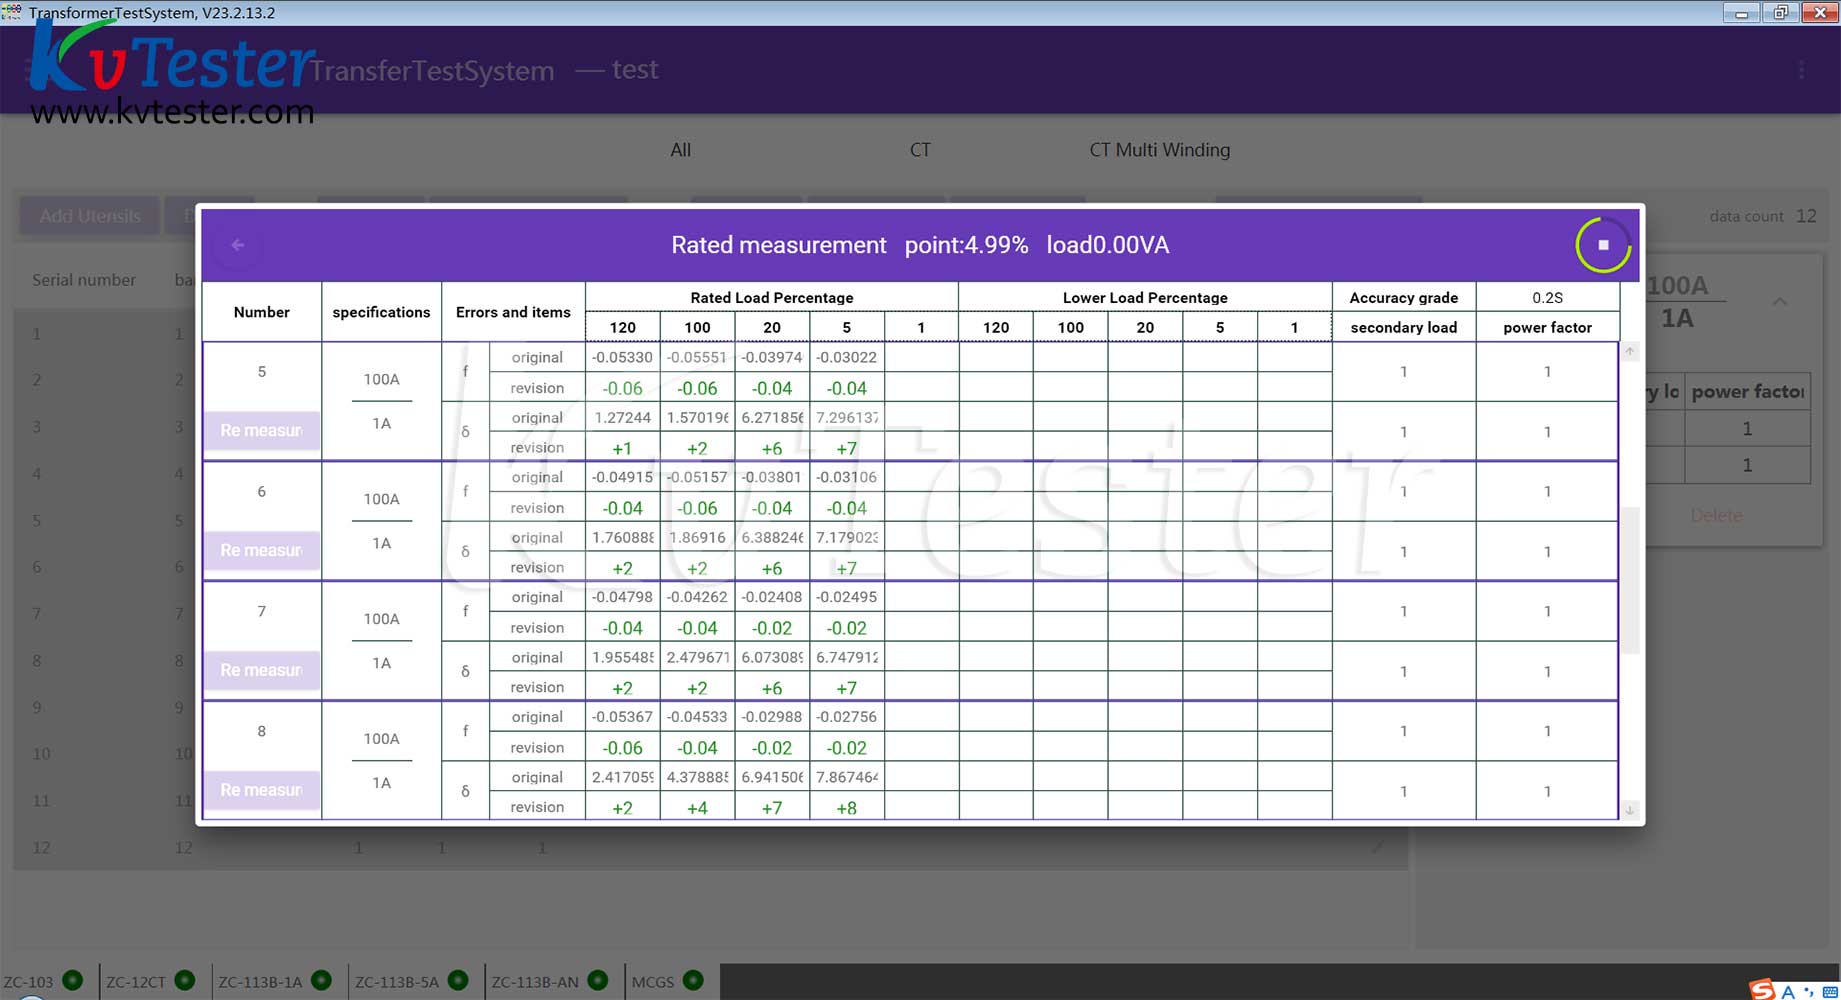Select the All tab

(x=680, y=150)
